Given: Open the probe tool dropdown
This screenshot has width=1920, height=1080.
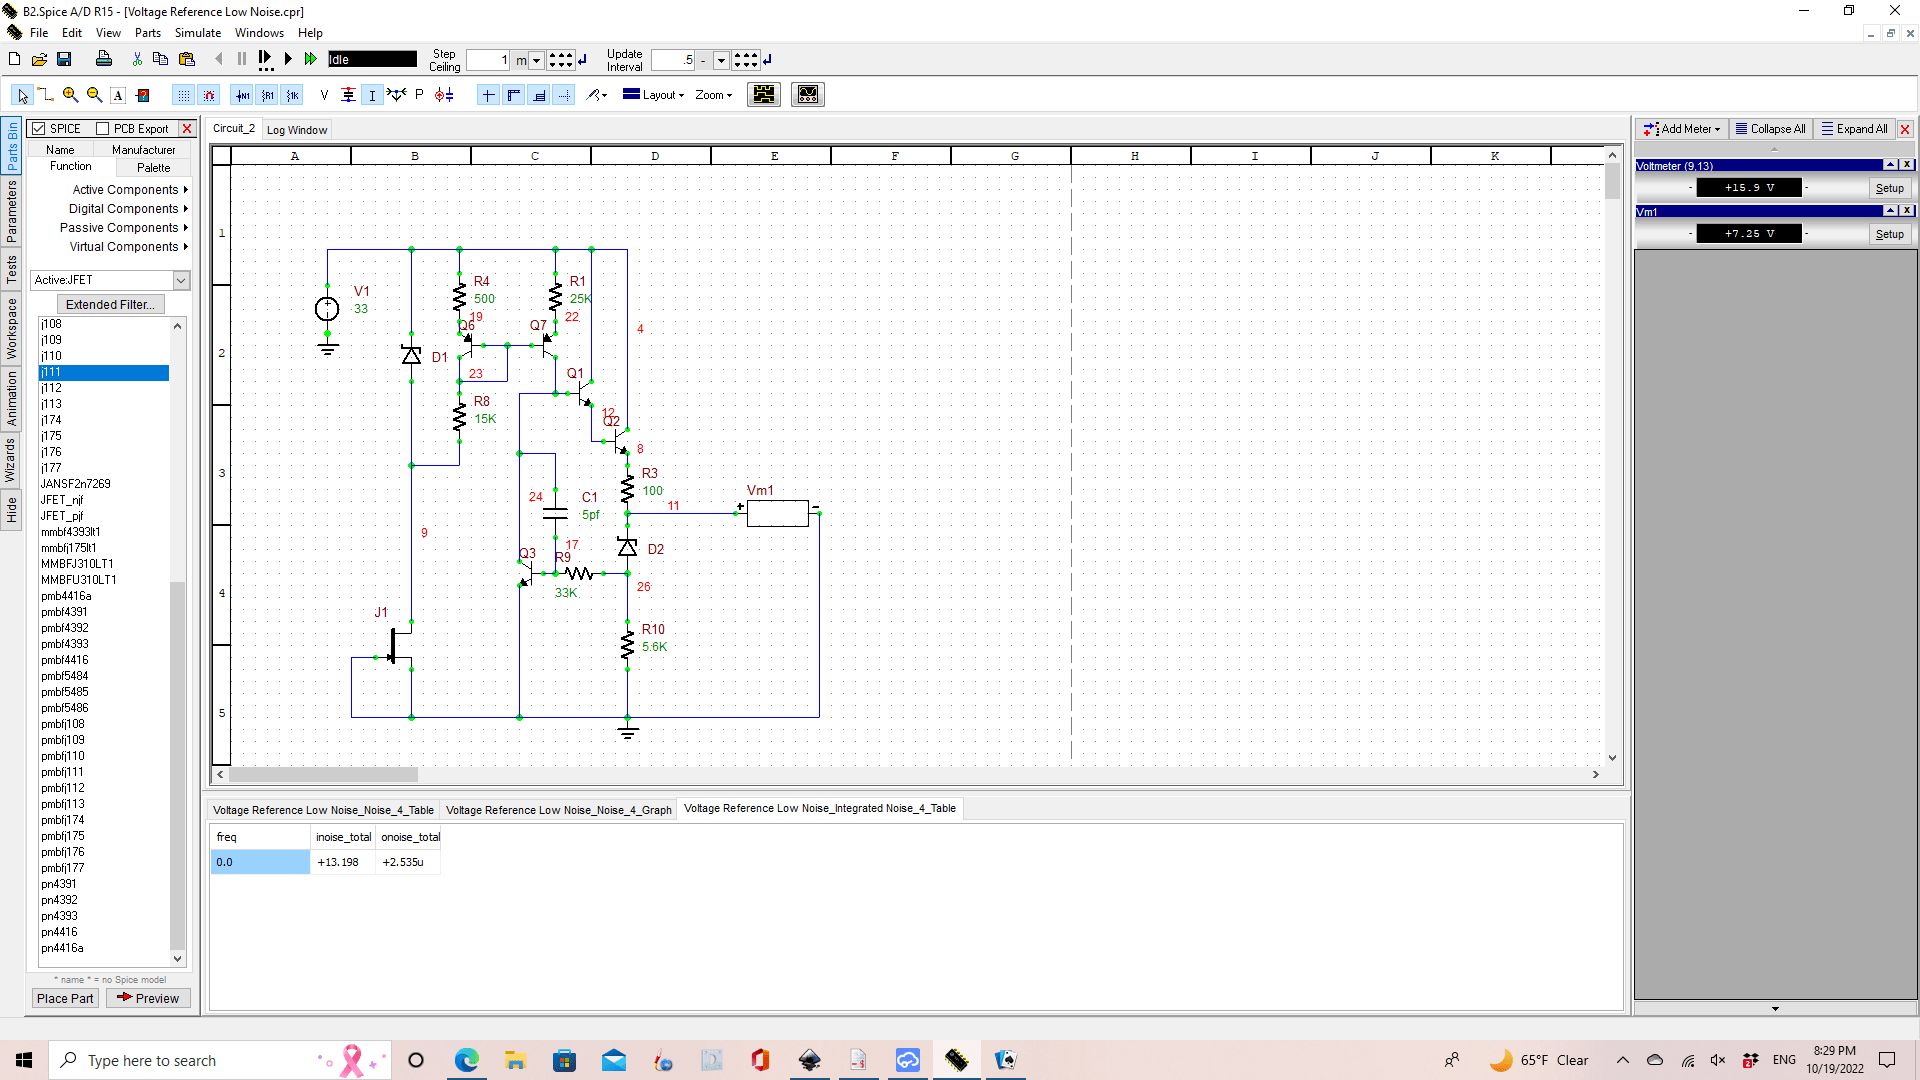Looking at the screenshot, I should click(x=597, y=95).
